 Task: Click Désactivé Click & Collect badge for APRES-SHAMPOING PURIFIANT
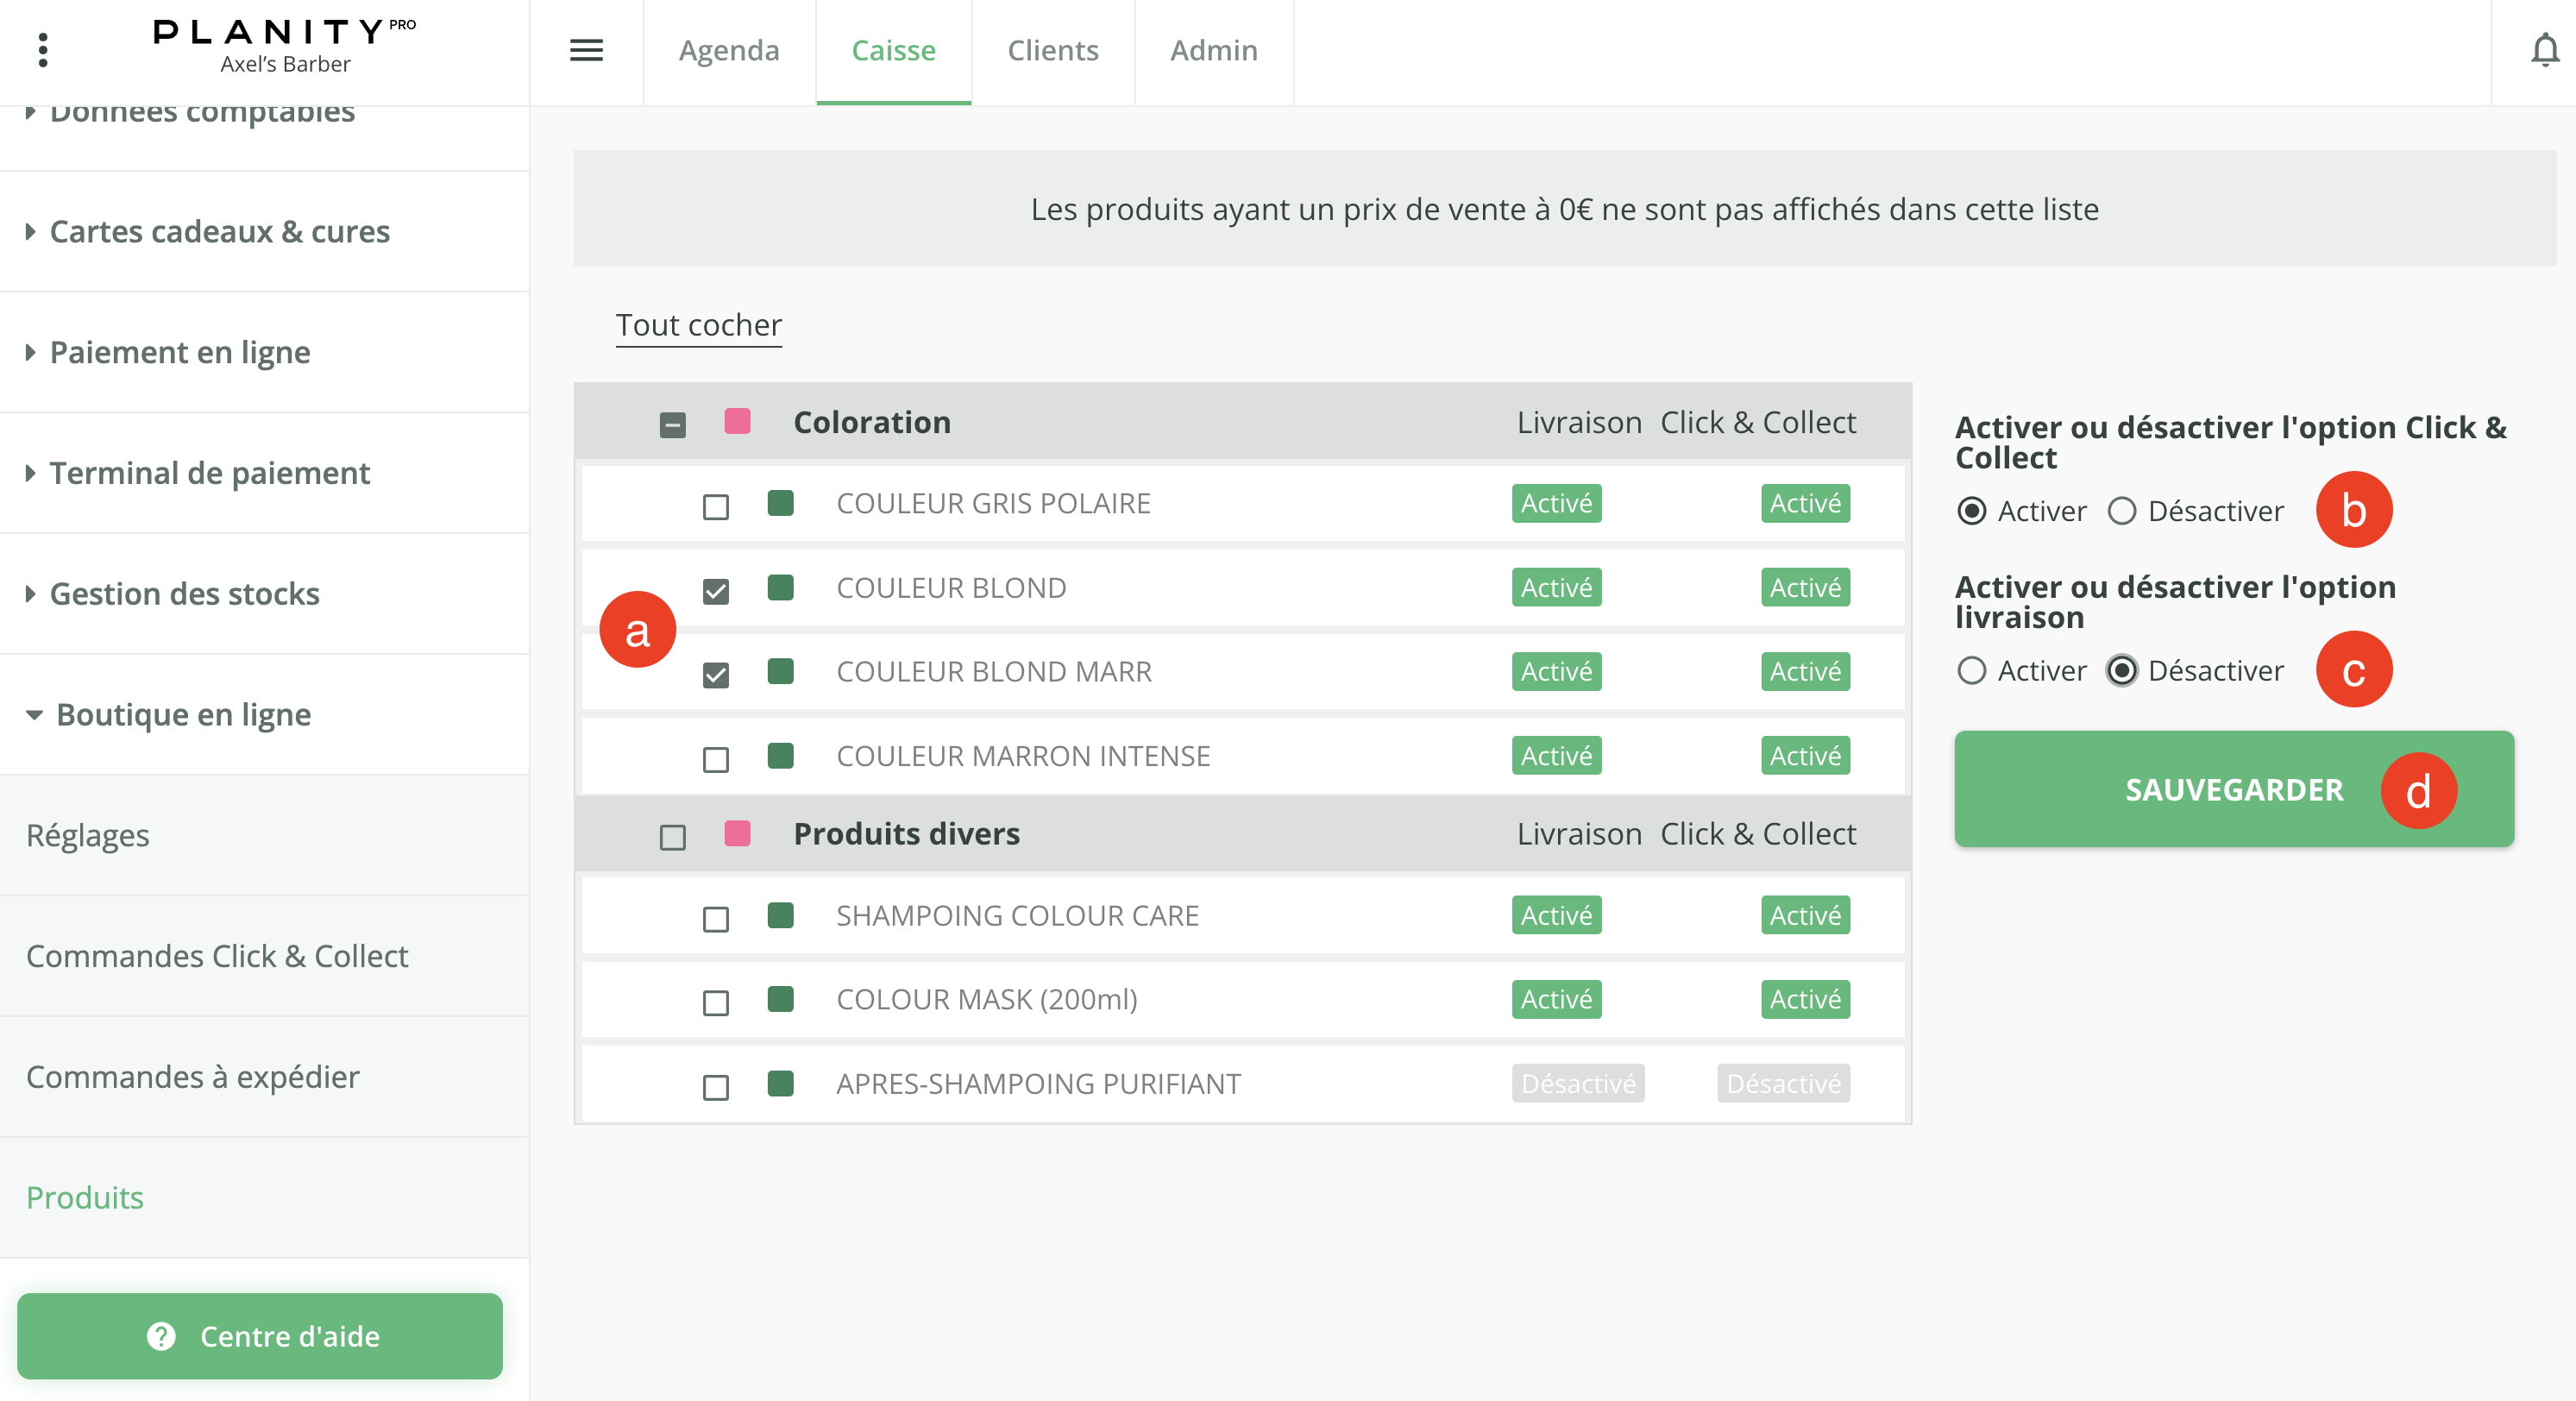tap(1782, 1084)
